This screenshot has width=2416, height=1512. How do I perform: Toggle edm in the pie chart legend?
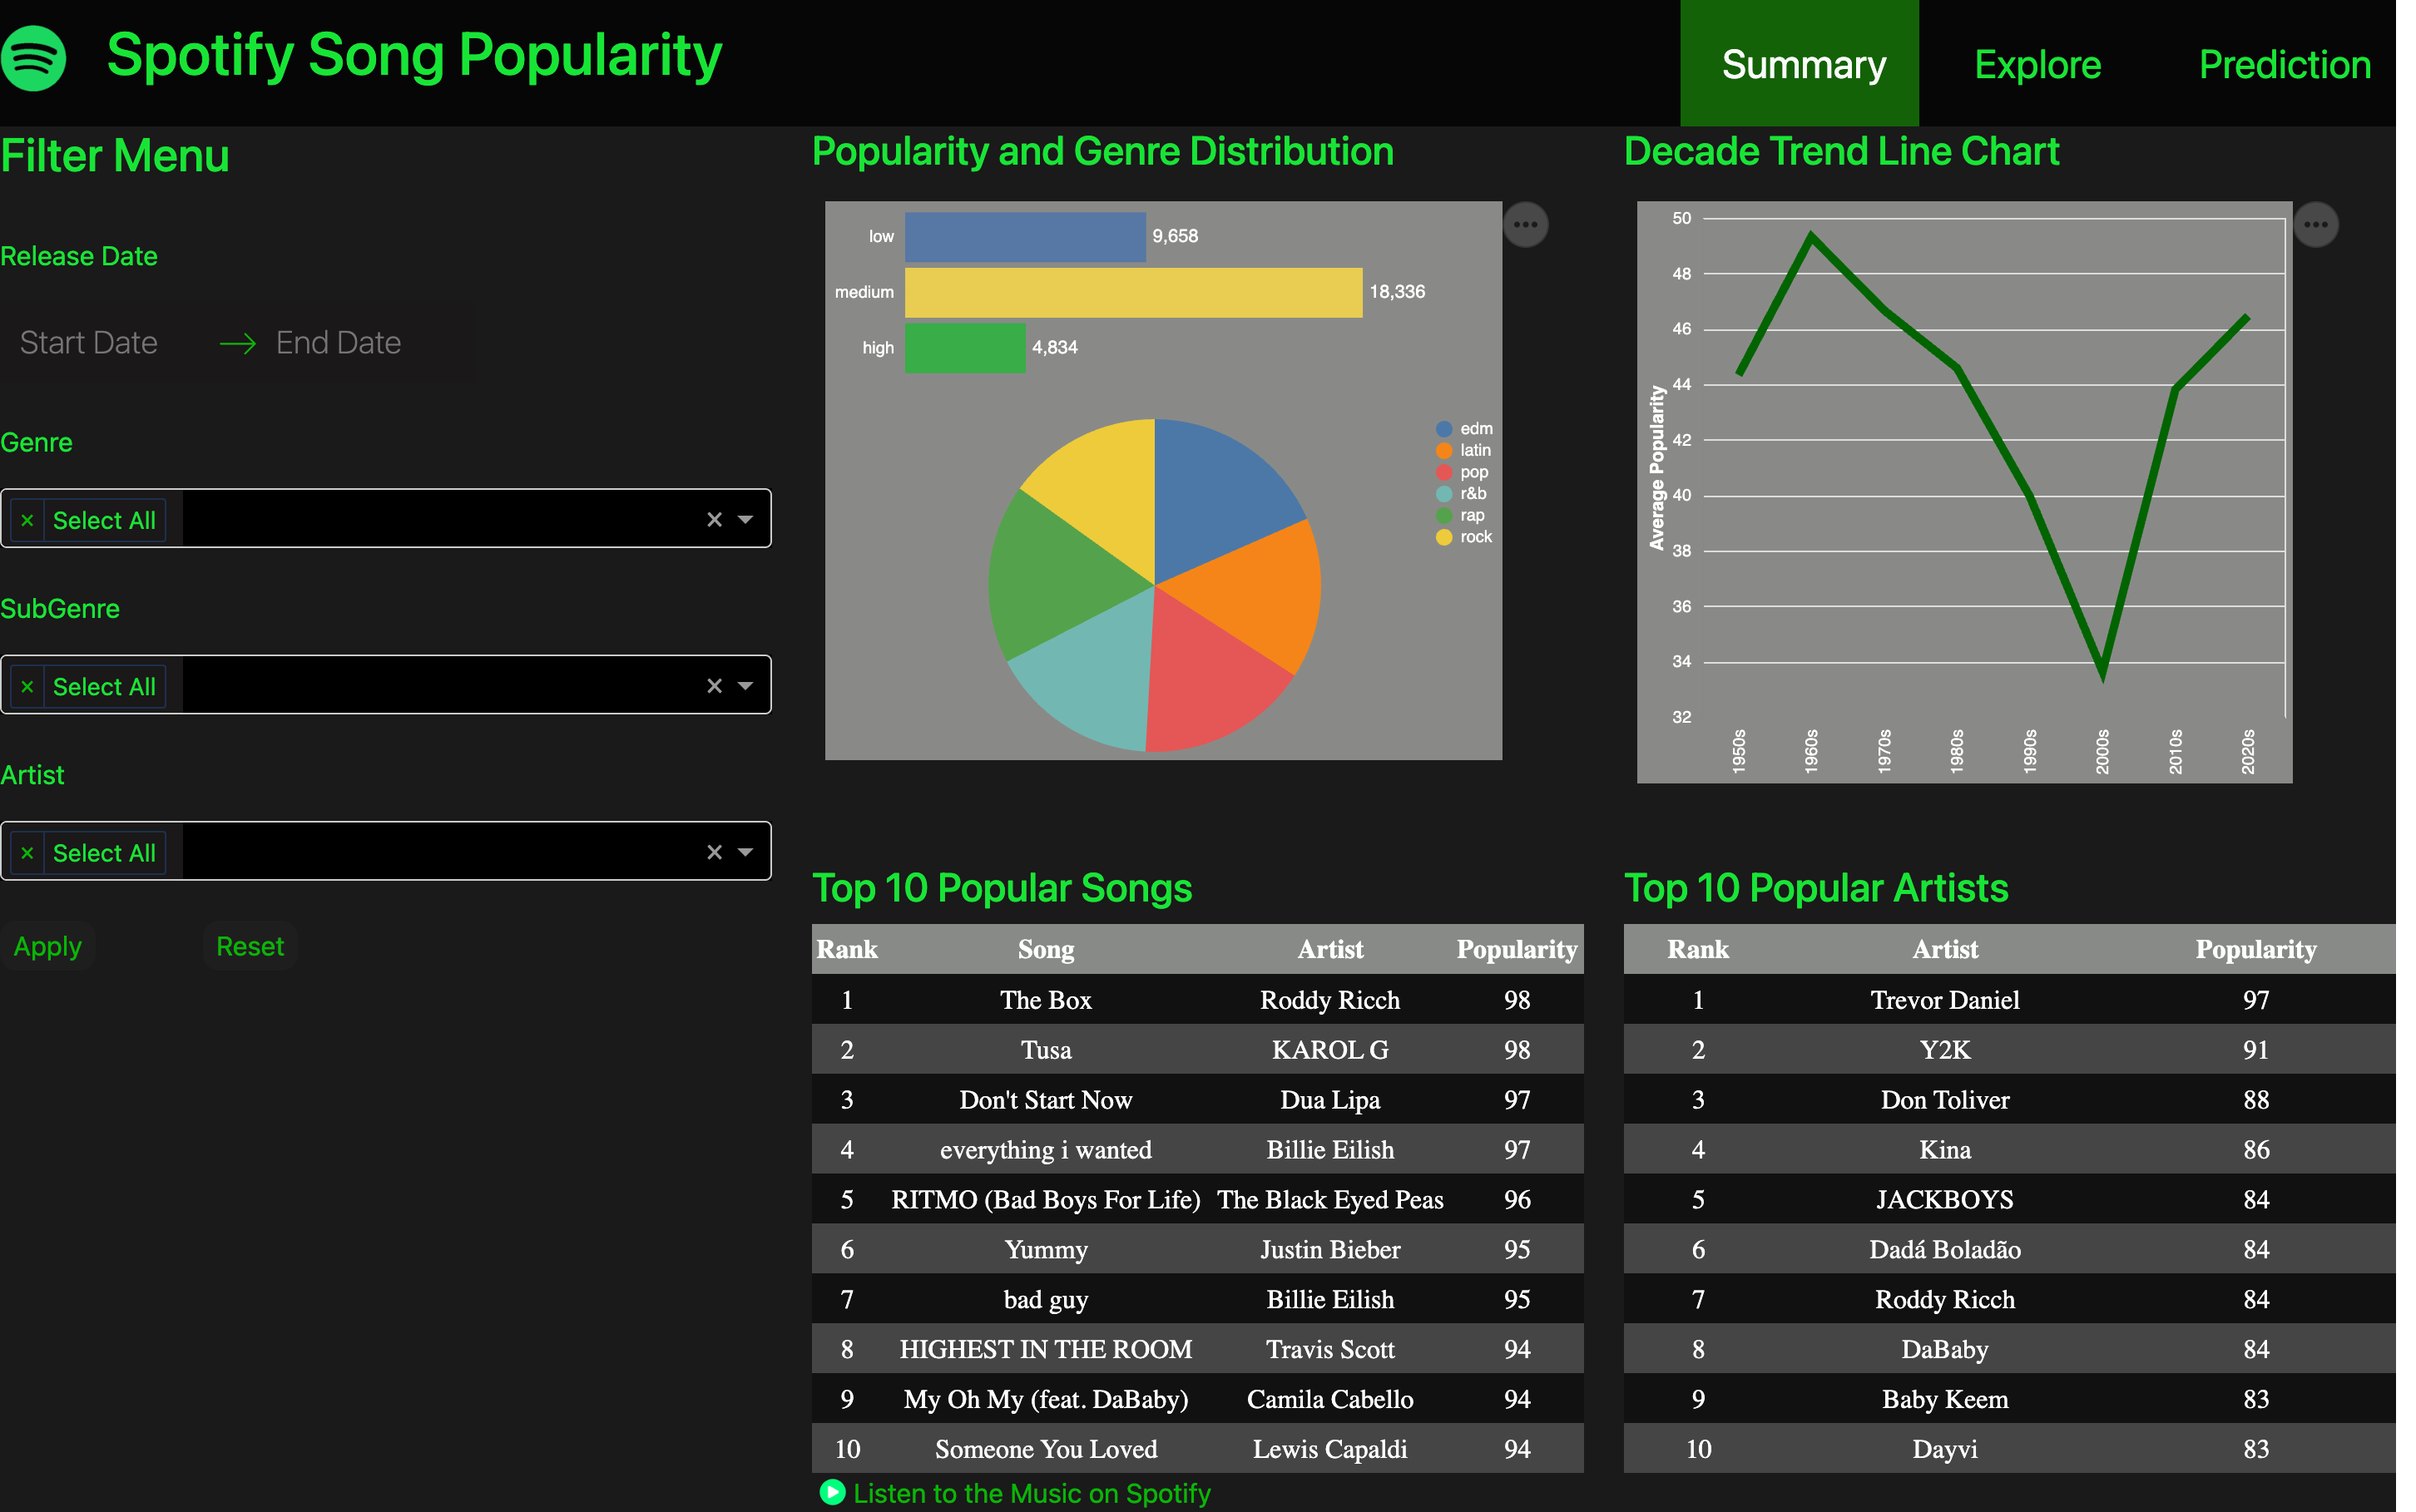point(1464,429)
